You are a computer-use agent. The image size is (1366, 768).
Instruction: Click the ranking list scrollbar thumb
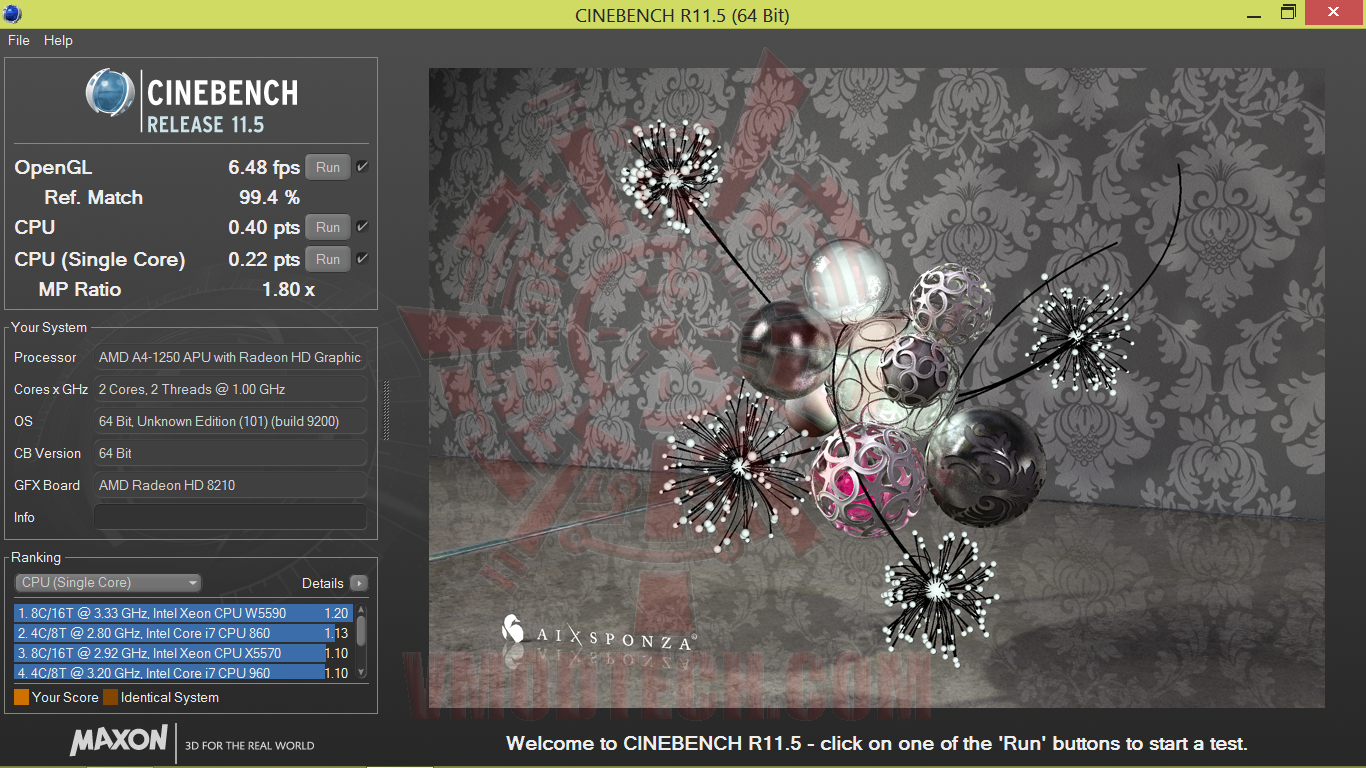pyautogui.click(x=361, y=629)
